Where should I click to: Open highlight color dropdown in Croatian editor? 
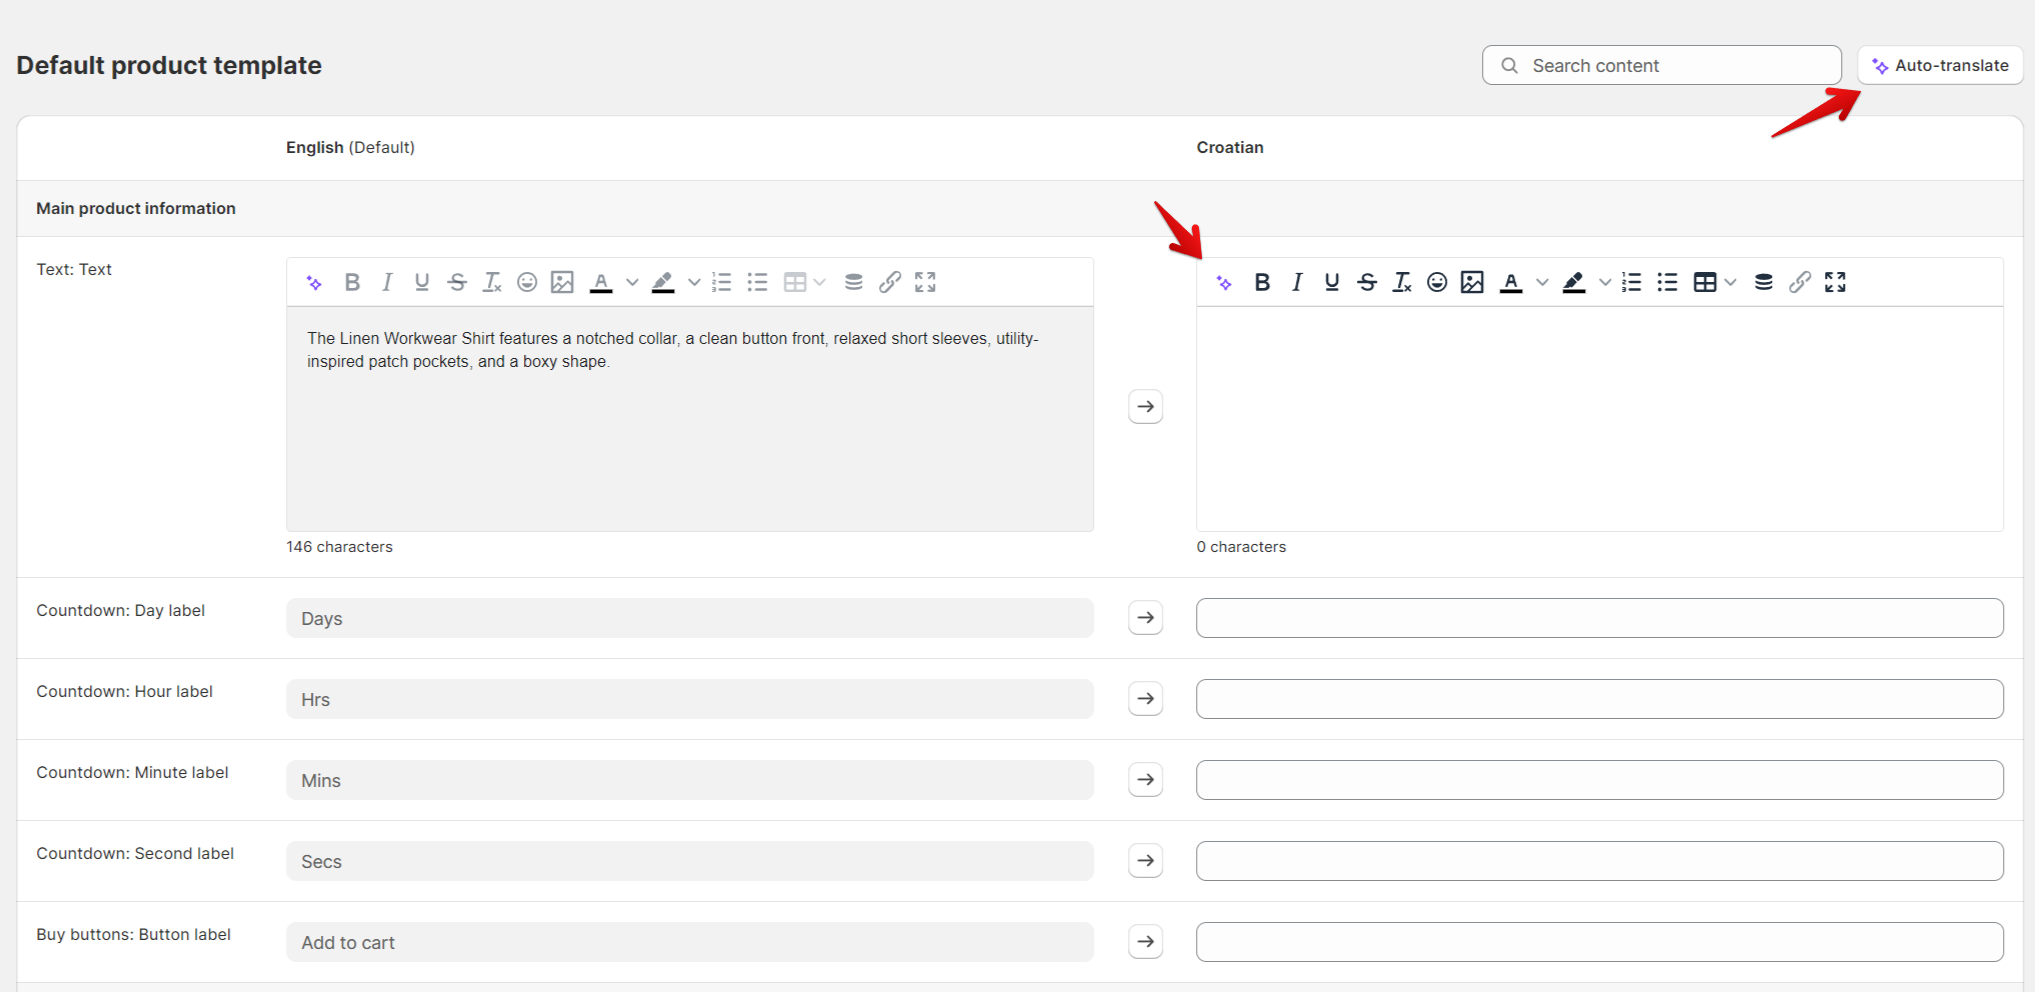[1605, 283]
